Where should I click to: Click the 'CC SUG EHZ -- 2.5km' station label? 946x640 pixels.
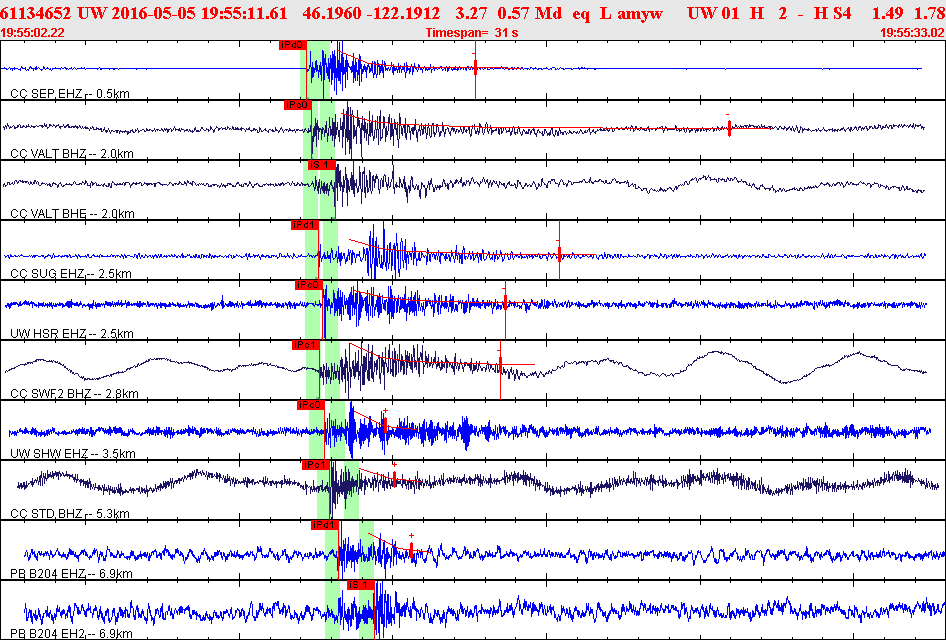71,273
